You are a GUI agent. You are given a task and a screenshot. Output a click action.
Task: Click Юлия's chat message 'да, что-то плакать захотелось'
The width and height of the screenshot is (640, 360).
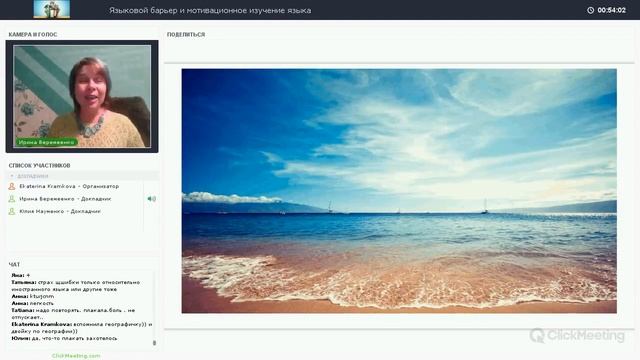(x=64, y=338)
